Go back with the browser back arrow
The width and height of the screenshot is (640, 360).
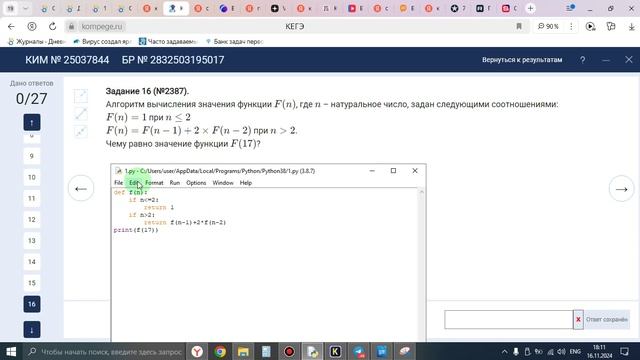[11, 27]
